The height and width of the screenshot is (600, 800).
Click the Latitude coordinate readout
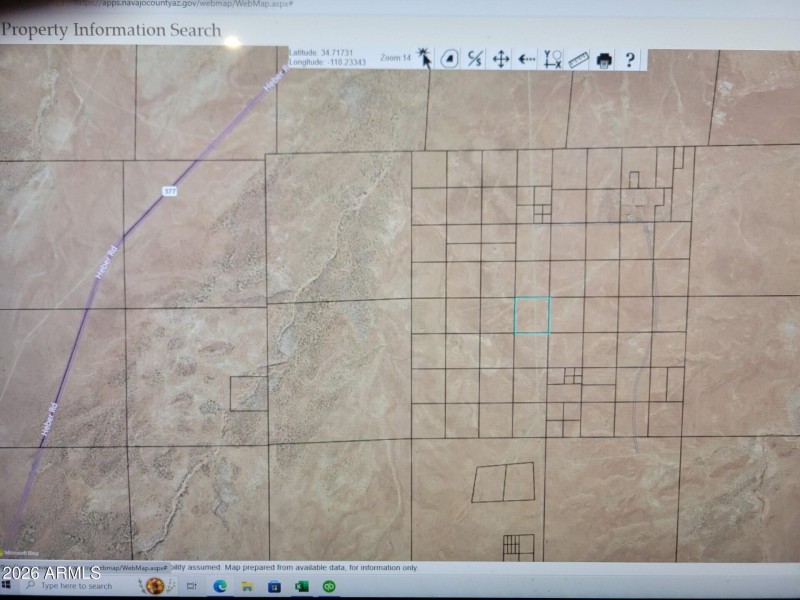(320, 50)
